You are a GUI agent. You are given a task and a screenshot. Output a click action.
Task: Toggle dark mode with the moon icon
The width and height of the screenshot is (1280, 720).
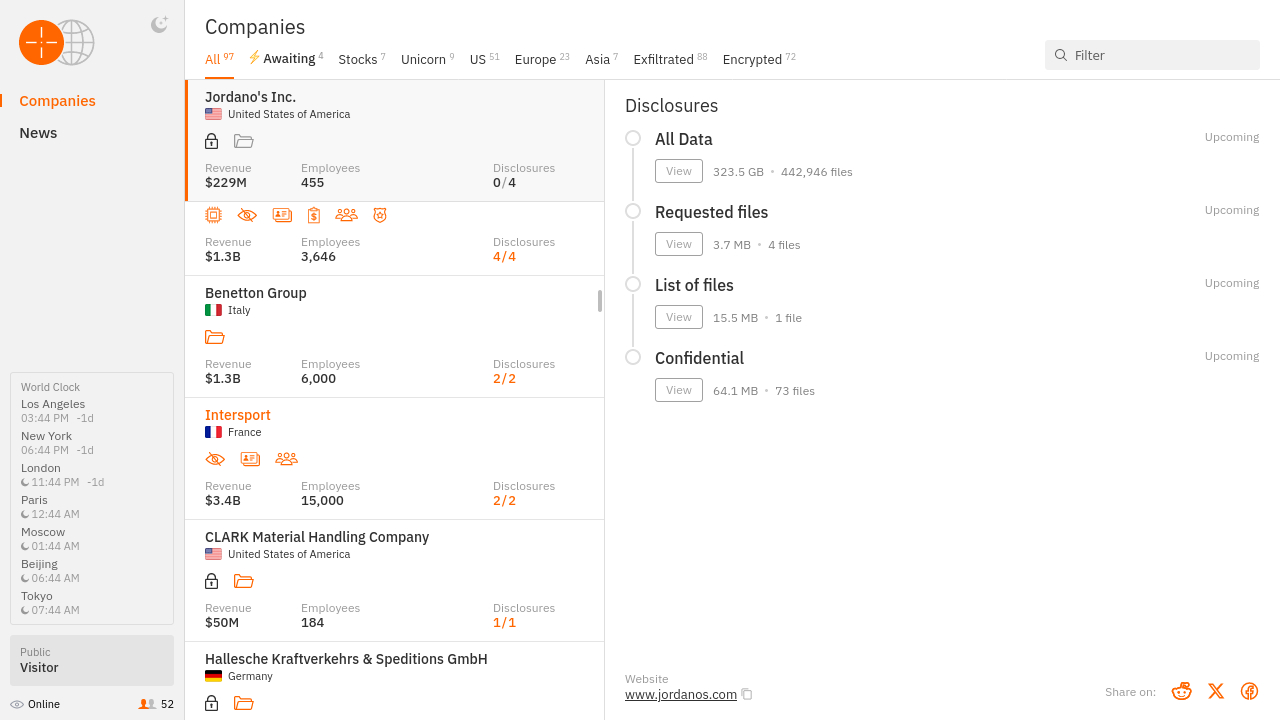point(159,25)
